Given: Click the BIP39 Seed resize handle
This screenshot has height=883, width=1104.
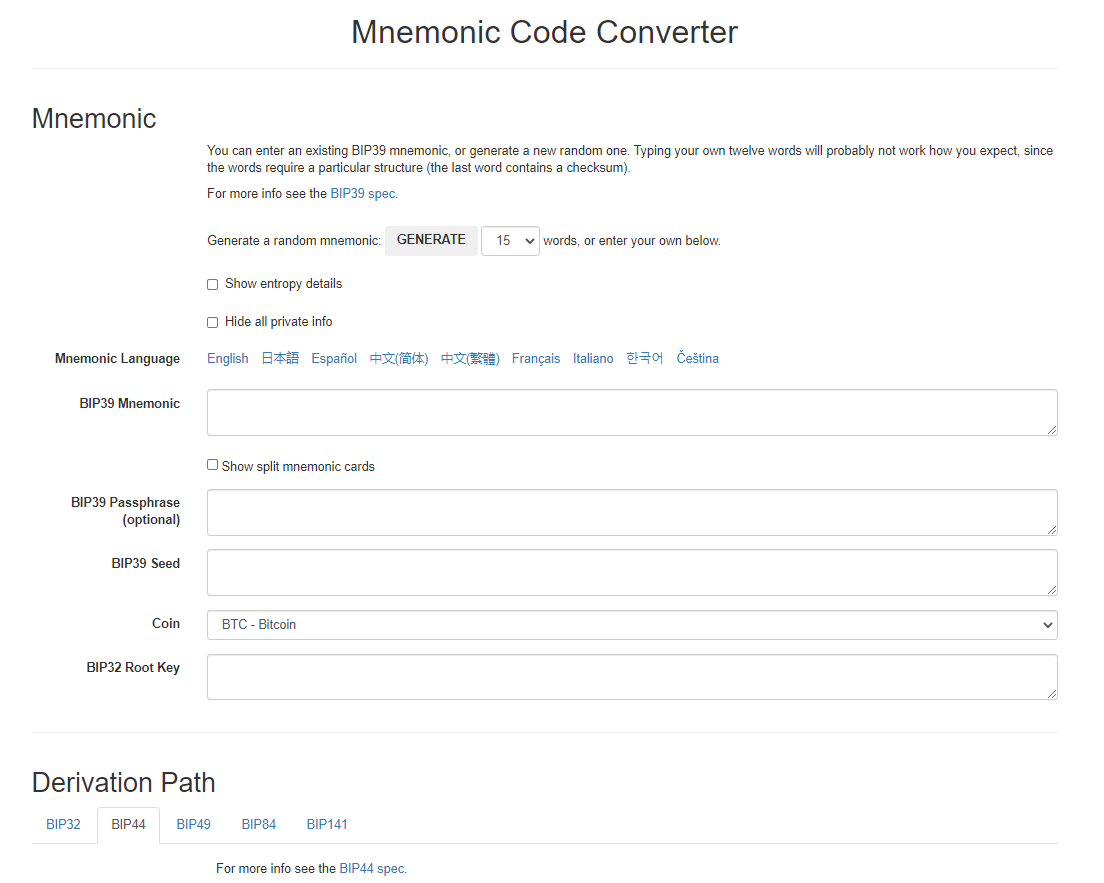Looking at the screenshot, I should pyautogui.click(x=1051, y=589).
